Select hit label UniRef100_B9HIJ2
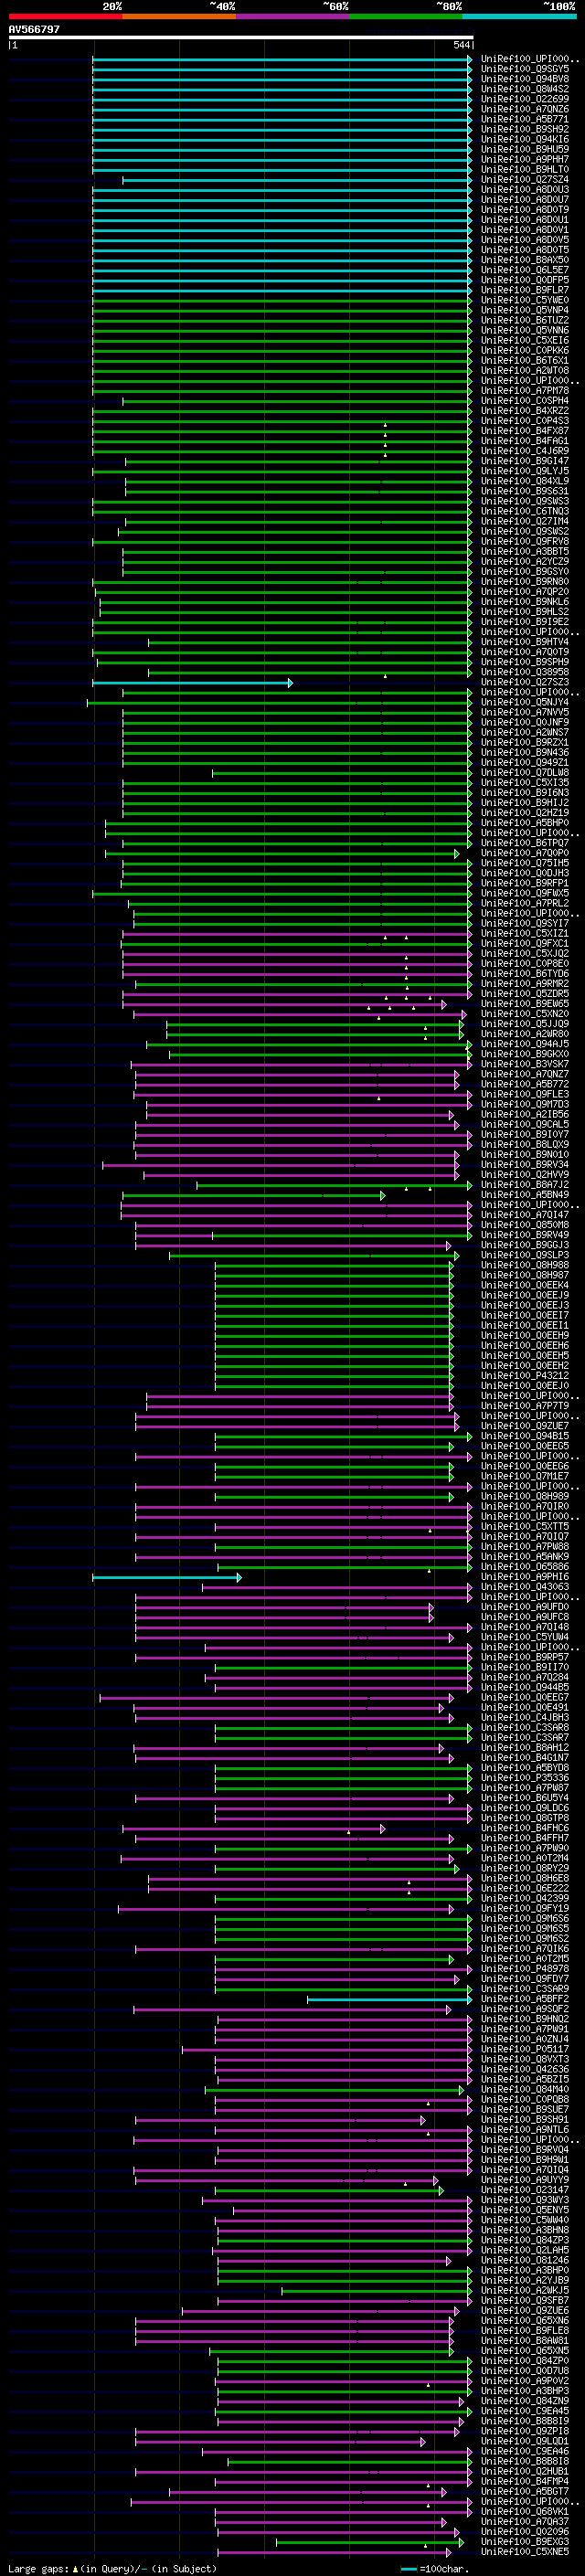This screenshot has height=2576, width=585. click(524, 802)
